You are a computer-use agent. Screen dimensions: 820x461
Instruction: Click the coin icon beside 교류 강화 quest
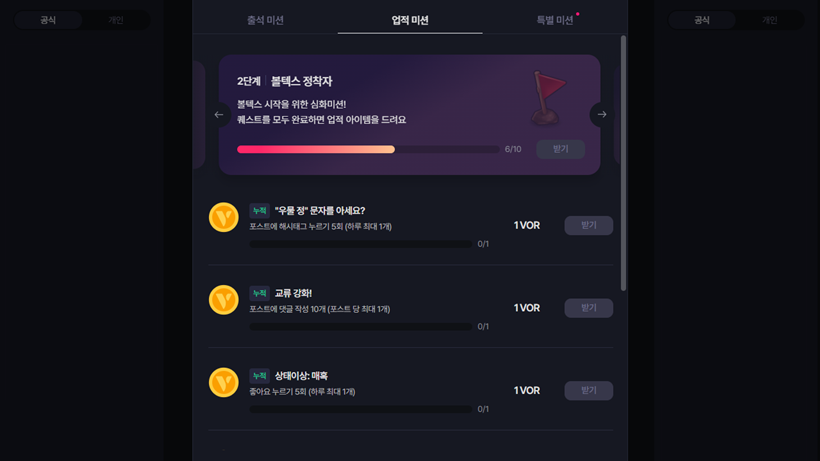pos(224,300)
